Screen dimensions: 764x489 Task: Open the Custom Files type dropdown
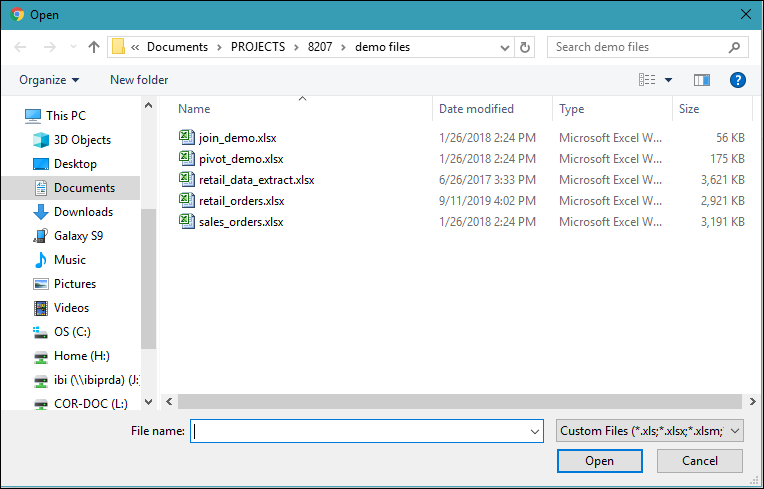pos(650,431)
